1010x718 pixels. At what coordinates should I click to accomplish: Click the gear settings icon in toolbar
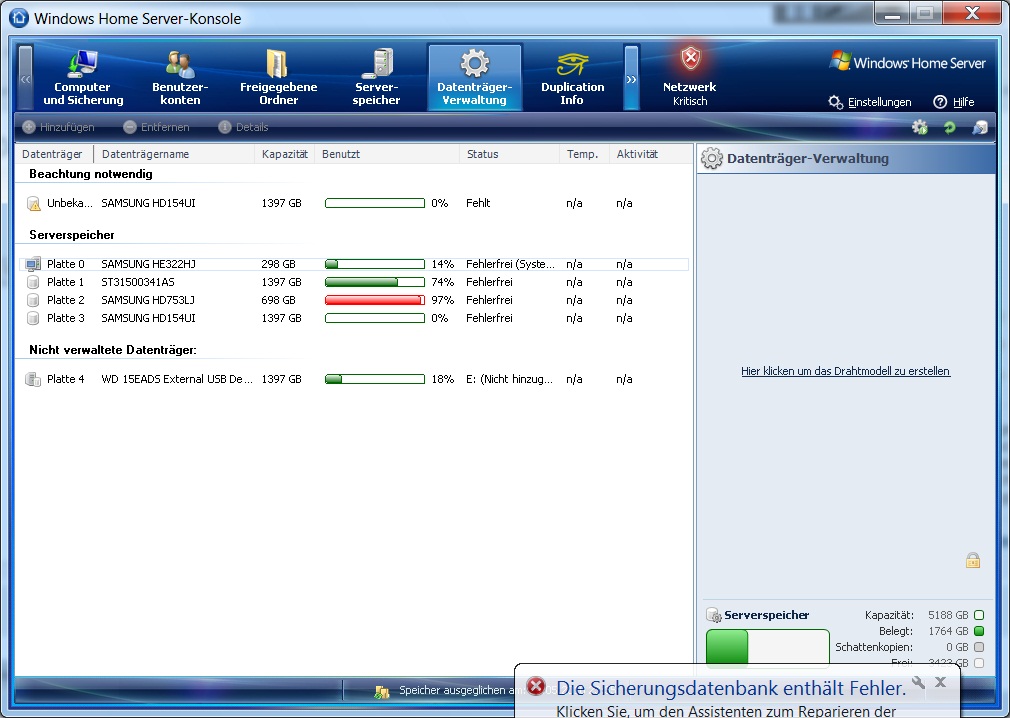(x=920, y=128)
